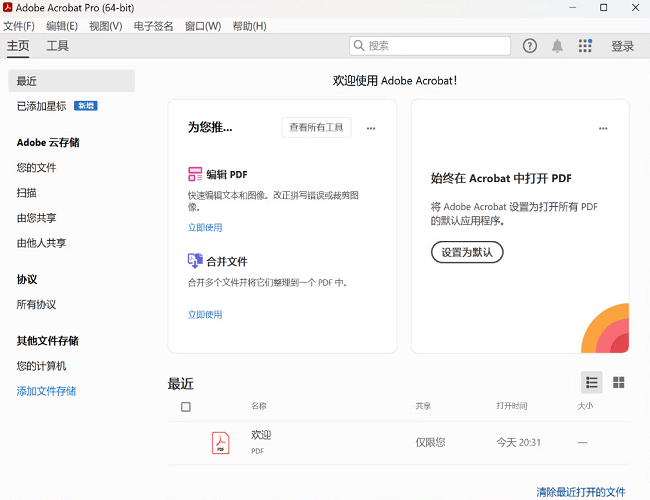Click the help question mark icon
The height and width of the screenshot is (500, 650).
click(530, 46)
